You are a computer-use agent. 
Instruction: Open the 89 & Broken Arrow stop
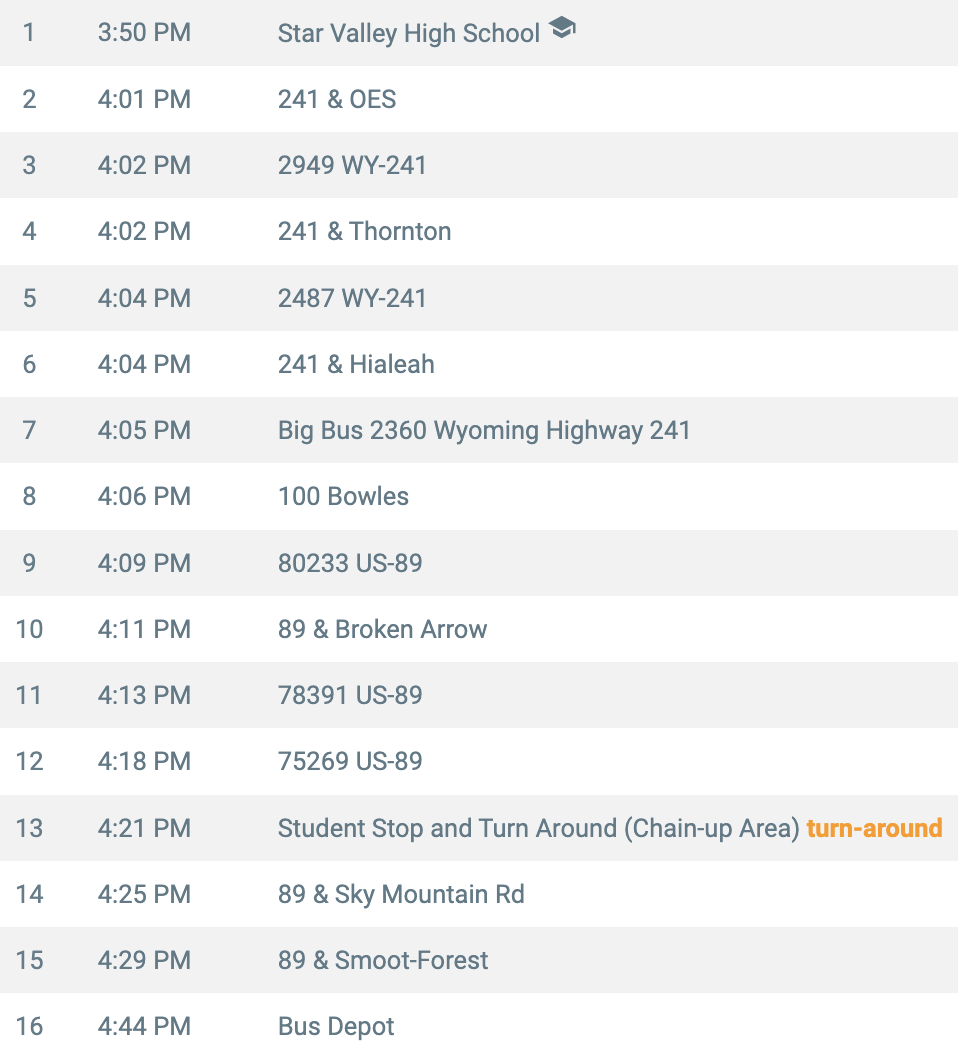click(382, 629)
